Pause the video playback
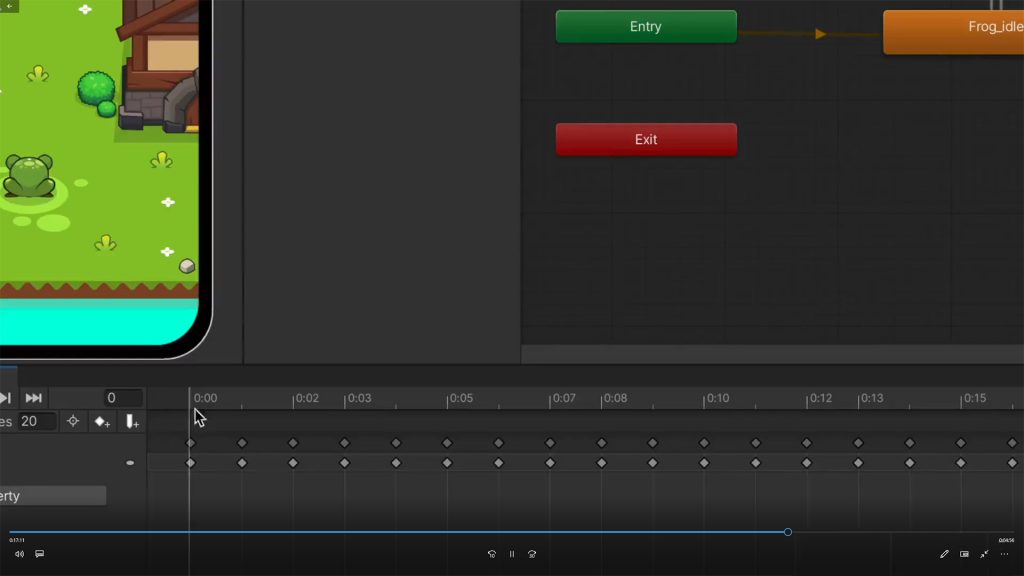Screen dimensions: 1024x576 [512, 554]
